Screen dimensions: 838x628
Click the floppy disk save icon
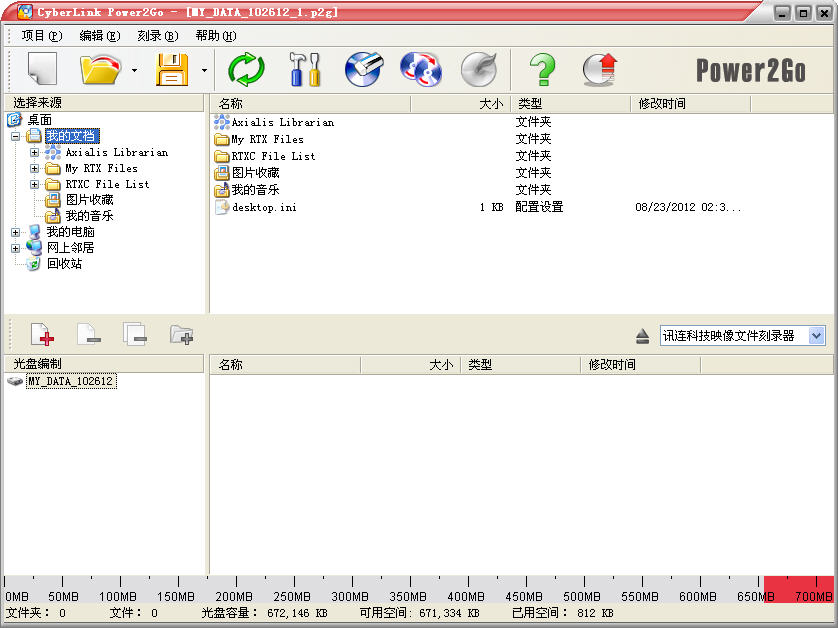pos(172,70)
